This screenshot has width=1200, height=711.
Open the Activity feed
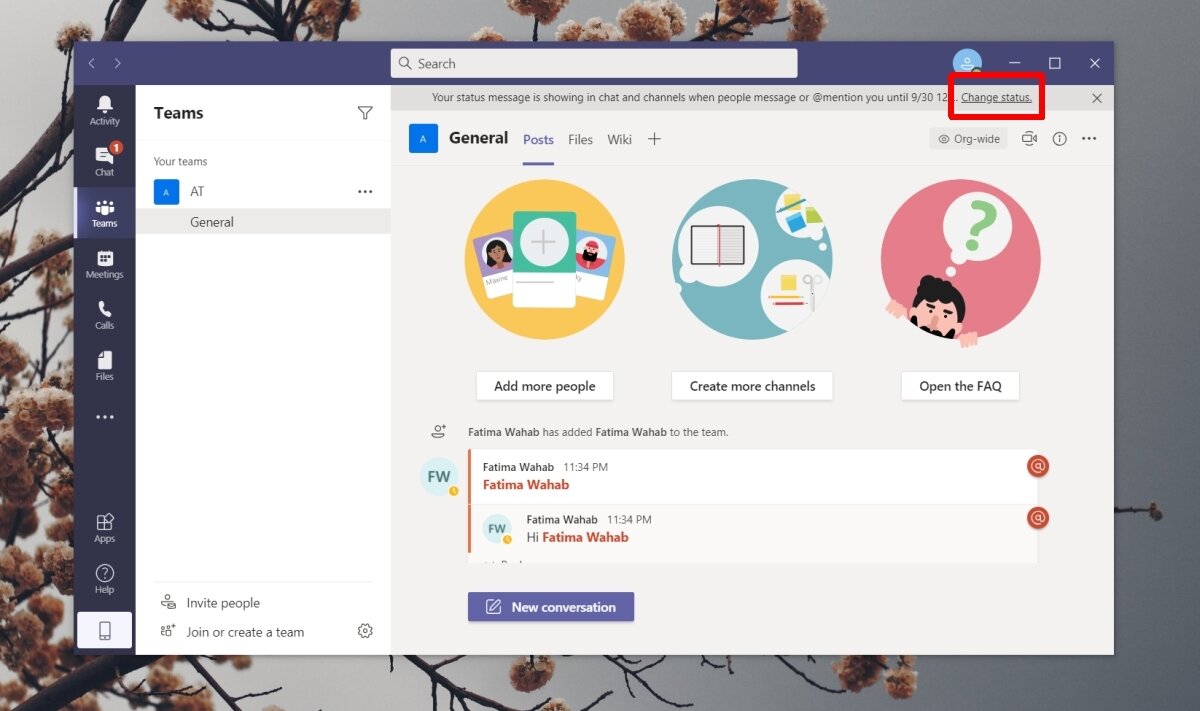(104, 107)
